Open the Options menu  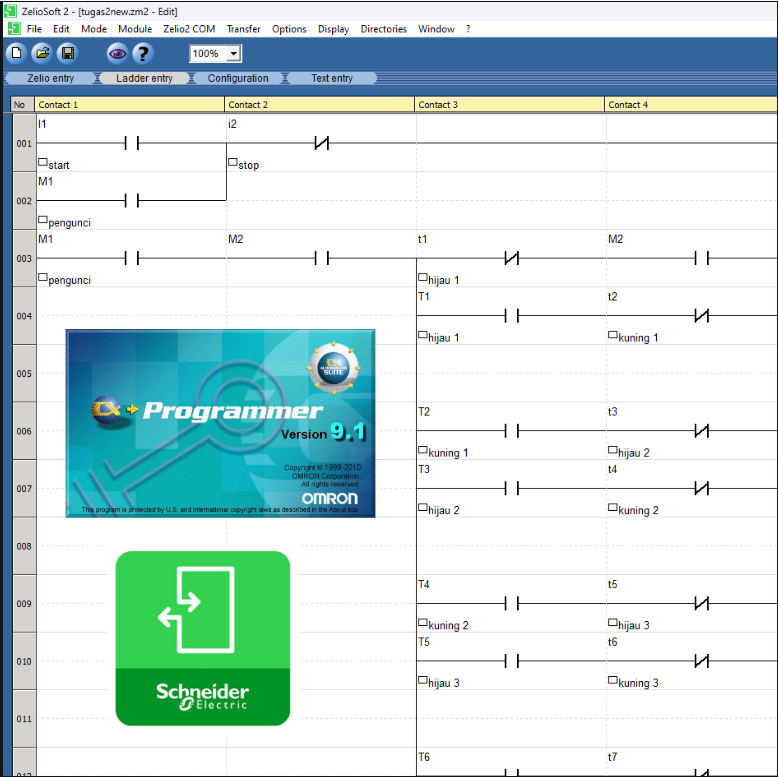coord(289,29)
